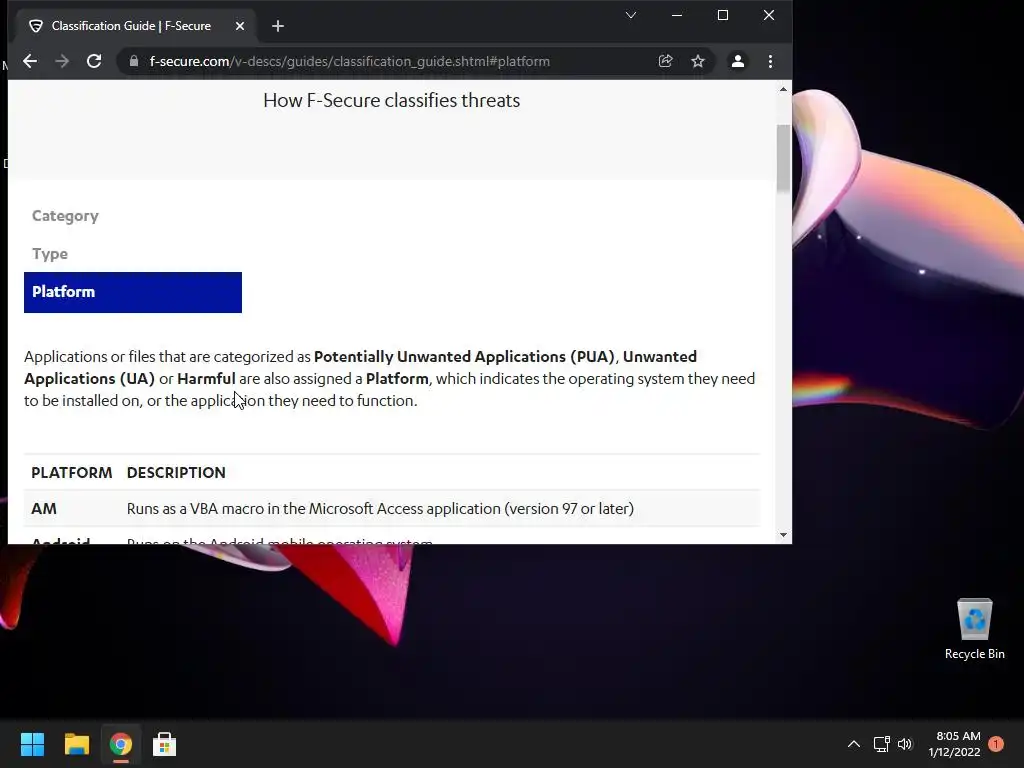Go back to the previous page
This screenshot has width=1024, height=768.
(x=30, y=61)
